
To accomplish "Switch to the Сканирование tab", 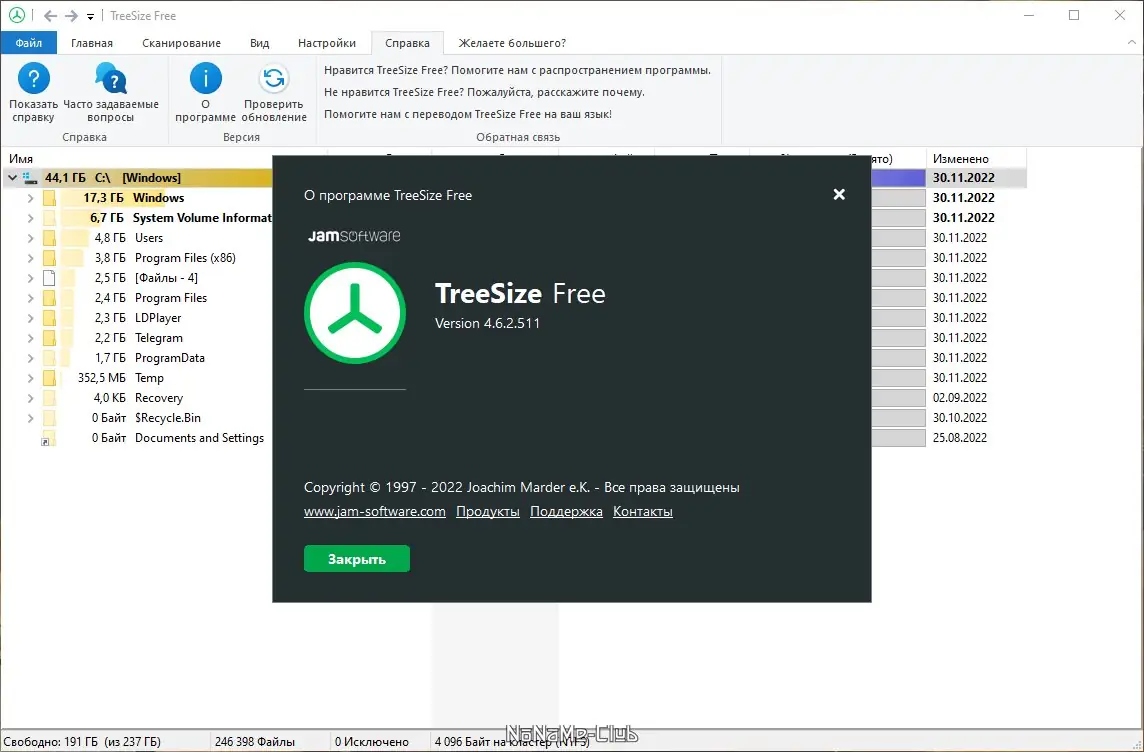I will [182, 43].
